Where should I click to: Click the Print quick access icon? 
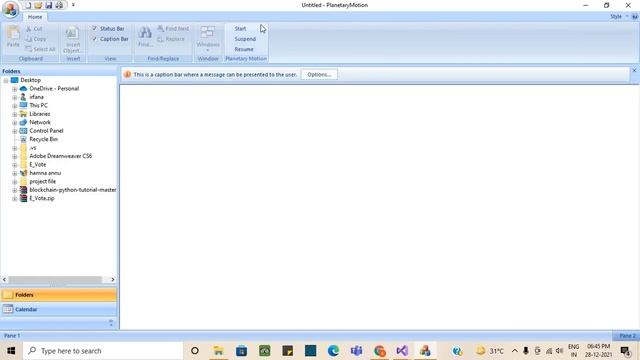tap(59, 5)
